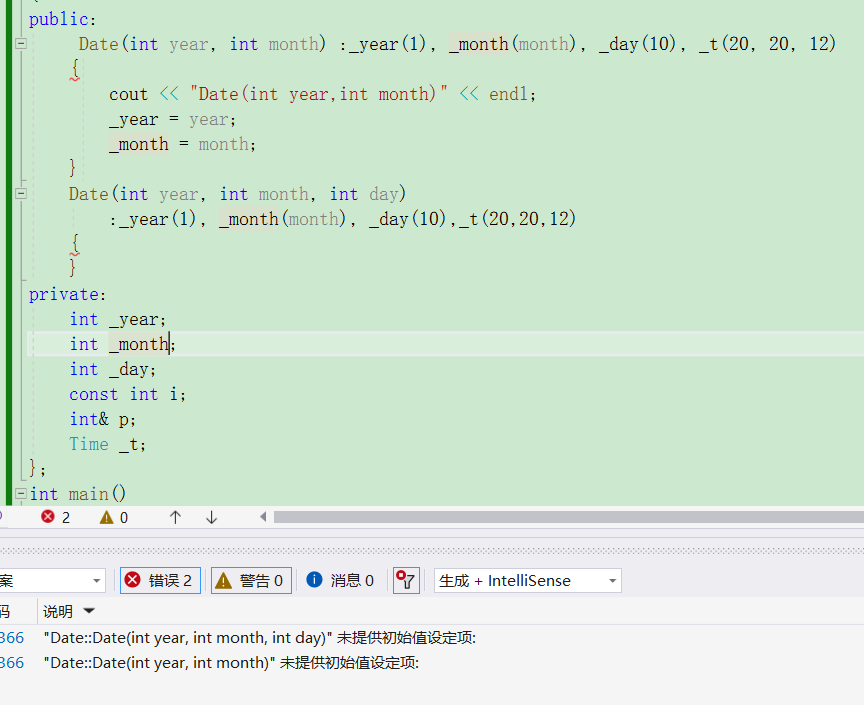Click the 'public:' access specifier
This screenshot has height=705, width=864.
click(x=62, y=19)
